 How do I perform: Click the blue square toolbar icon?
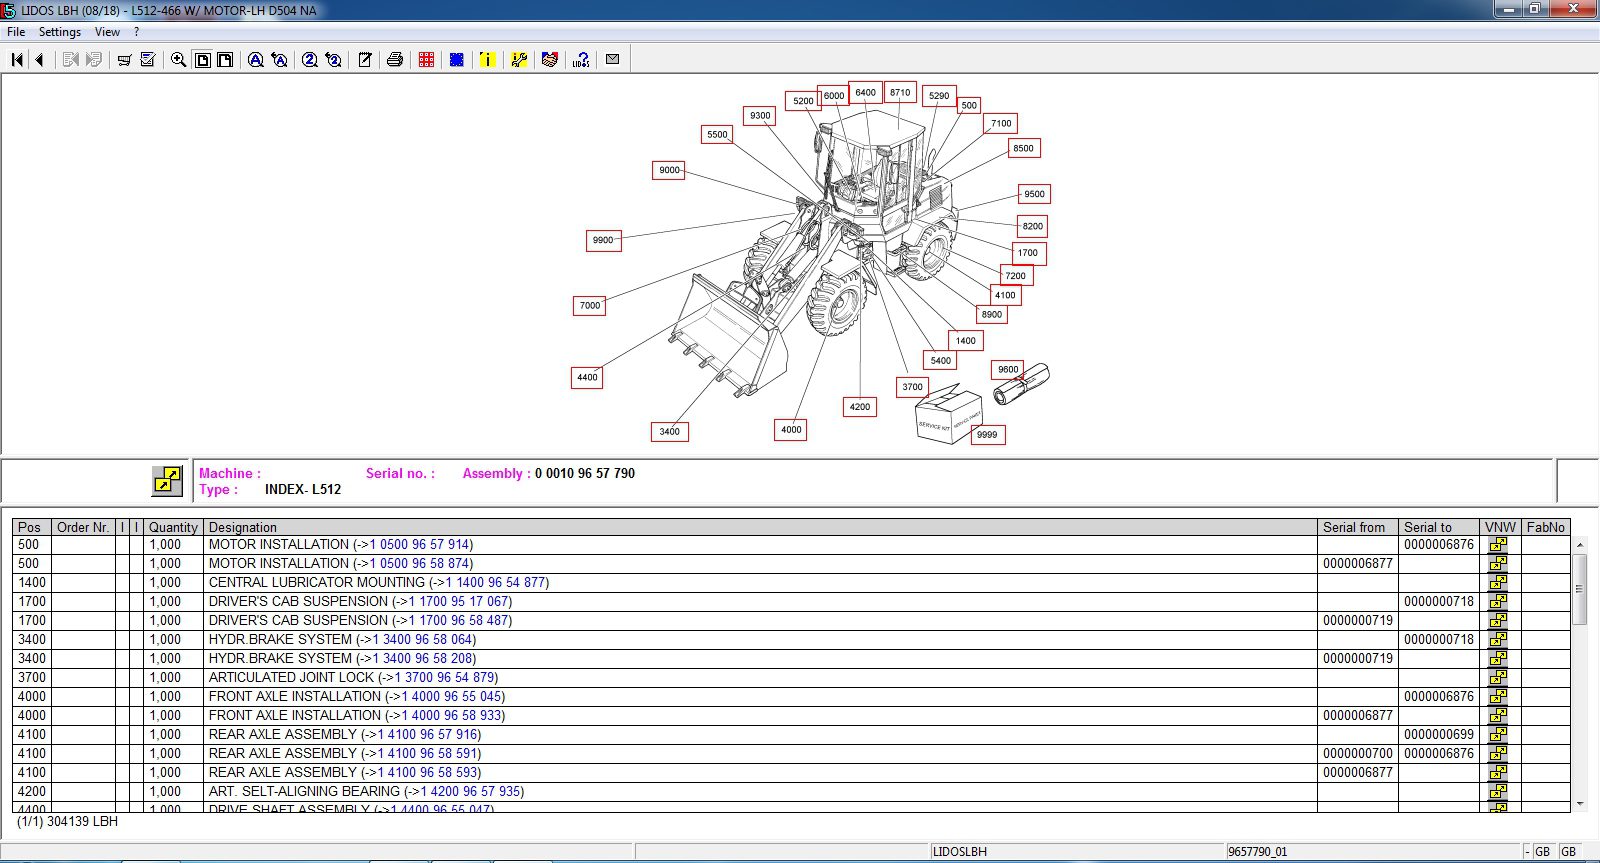pos(456,60)
